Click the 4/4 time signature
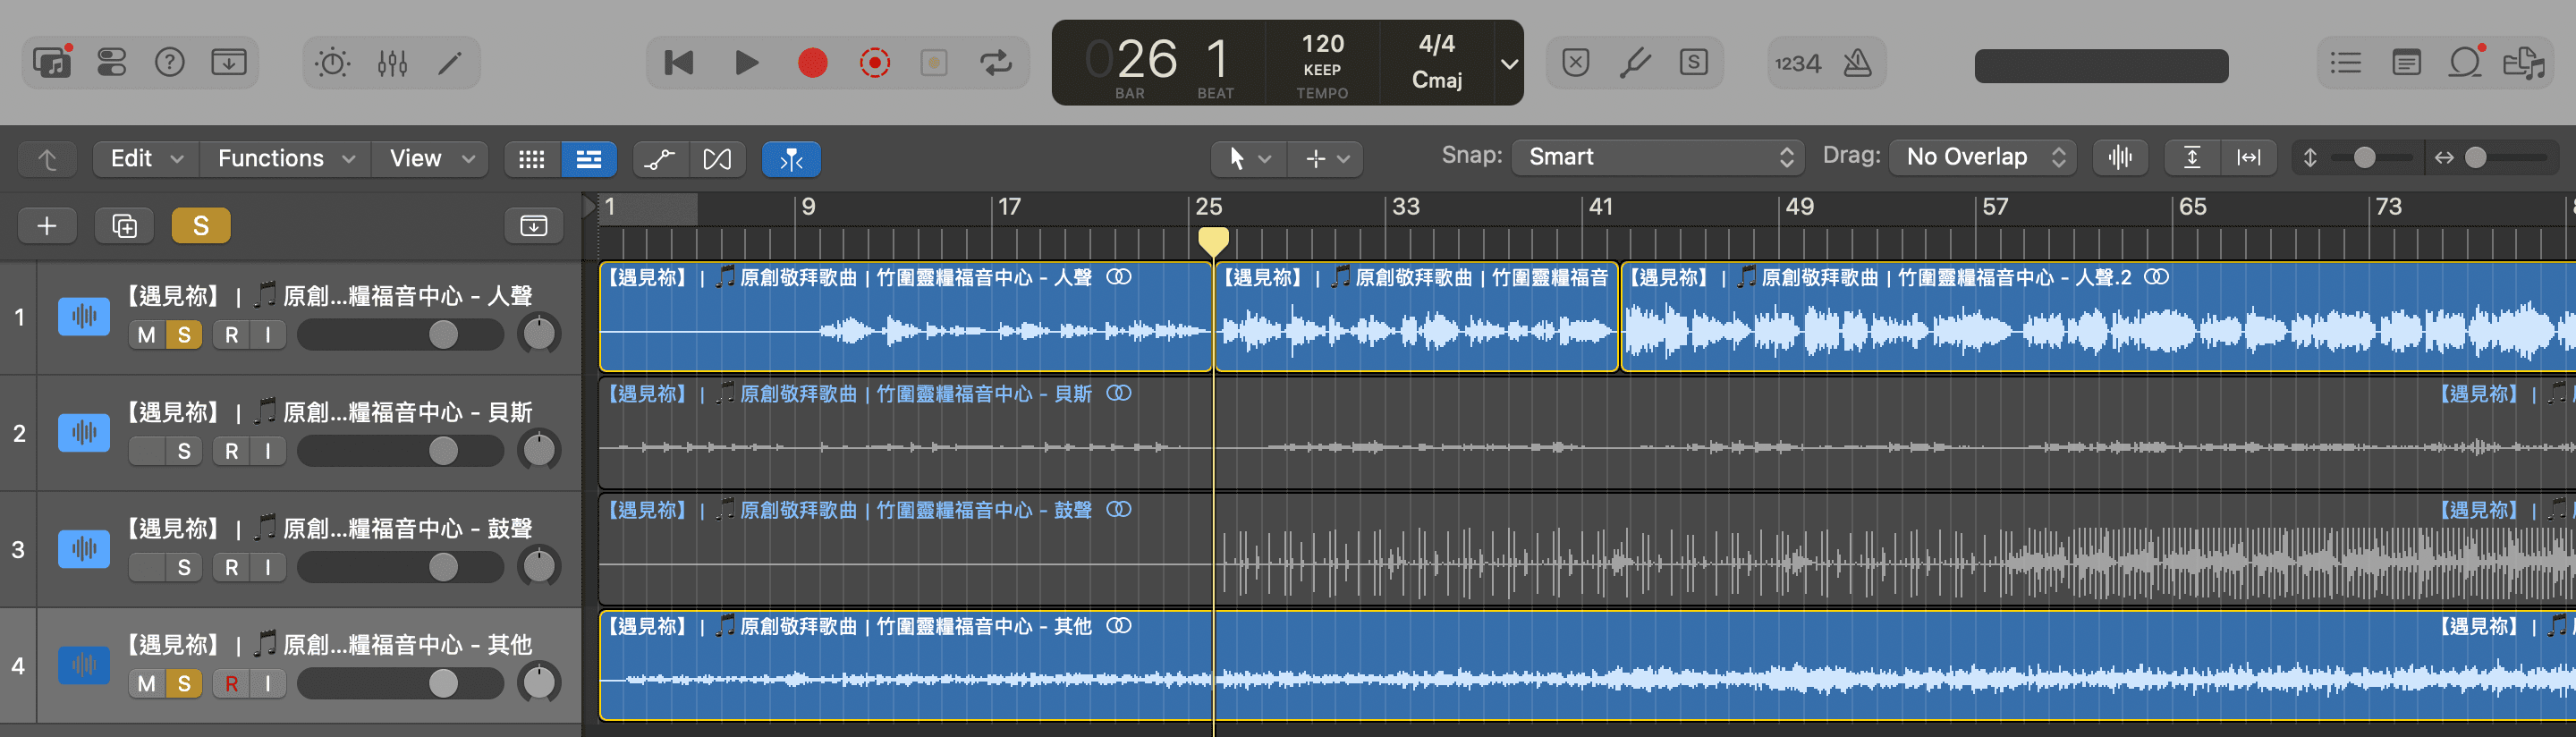The height and width of the screenshot is (737, 2576). 1436,44
